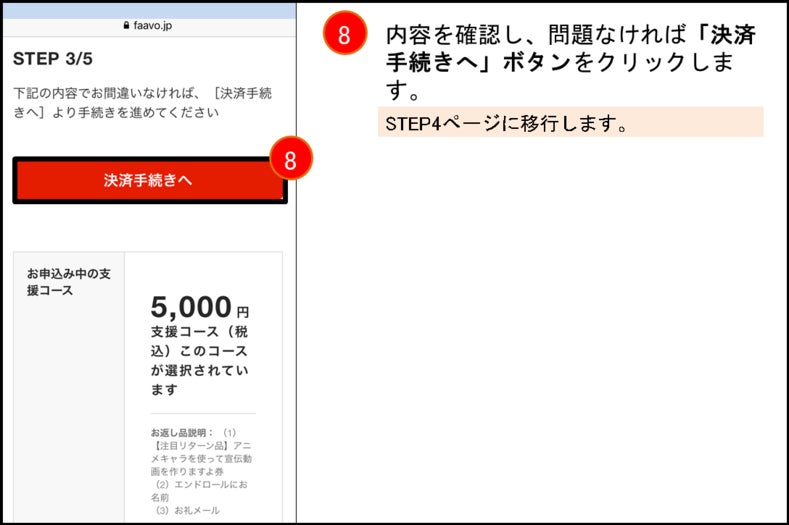Click the STEP 3/5 heading
This screenshot has height=525, width=789.
pyautogui.click(x=53, y=58)
